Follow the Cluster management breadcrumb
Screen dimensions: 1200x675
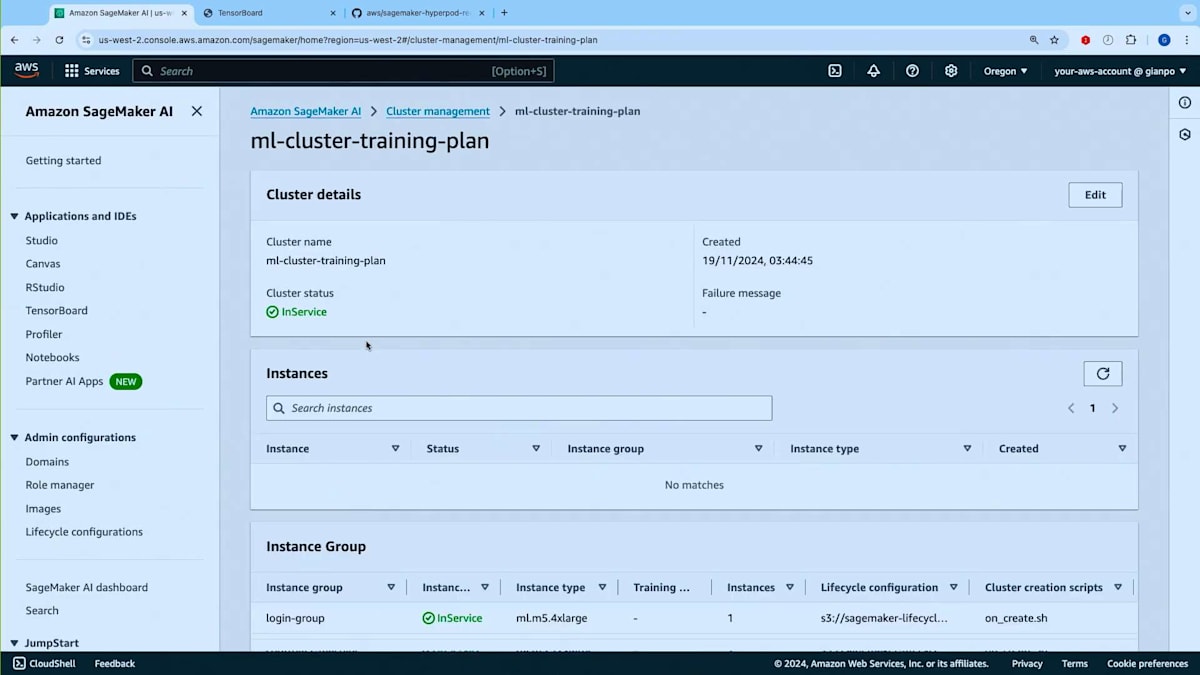(438, 111)
